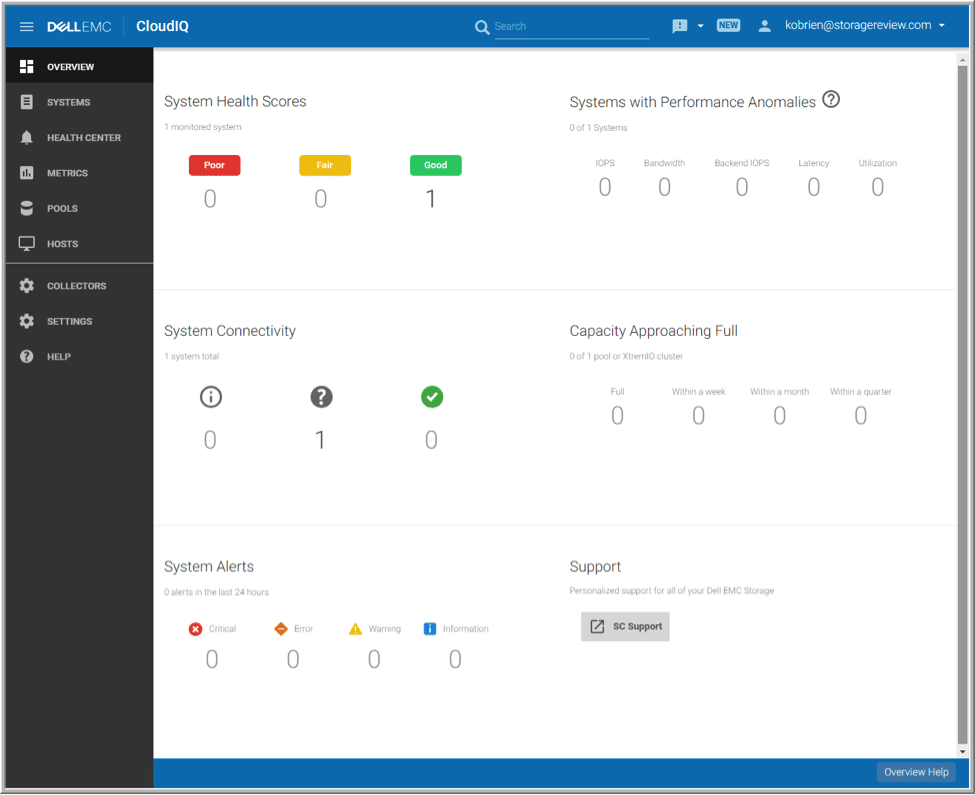Click the SC Support button
This screenshot has height=795, width=975.
pos(625,627)
